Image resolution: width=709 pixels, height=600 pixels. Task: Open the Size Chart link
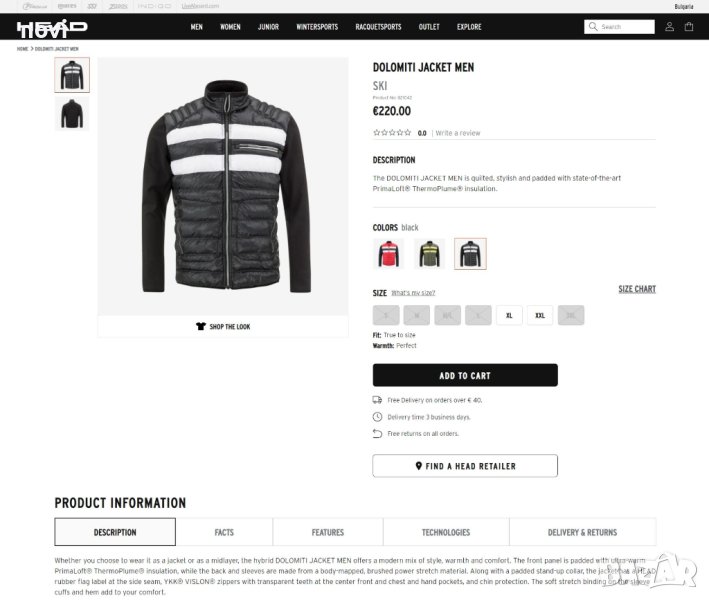coord(637,289)
